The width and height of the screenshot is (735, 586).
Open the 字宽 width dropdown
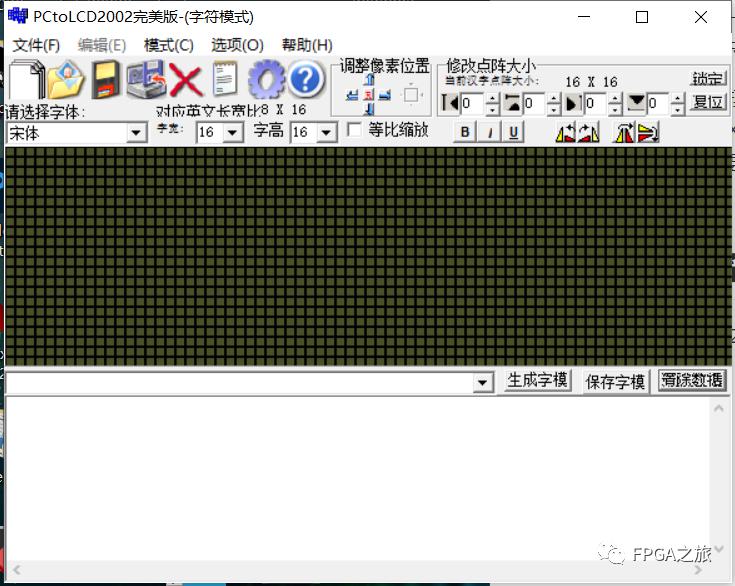coord(233,133)
